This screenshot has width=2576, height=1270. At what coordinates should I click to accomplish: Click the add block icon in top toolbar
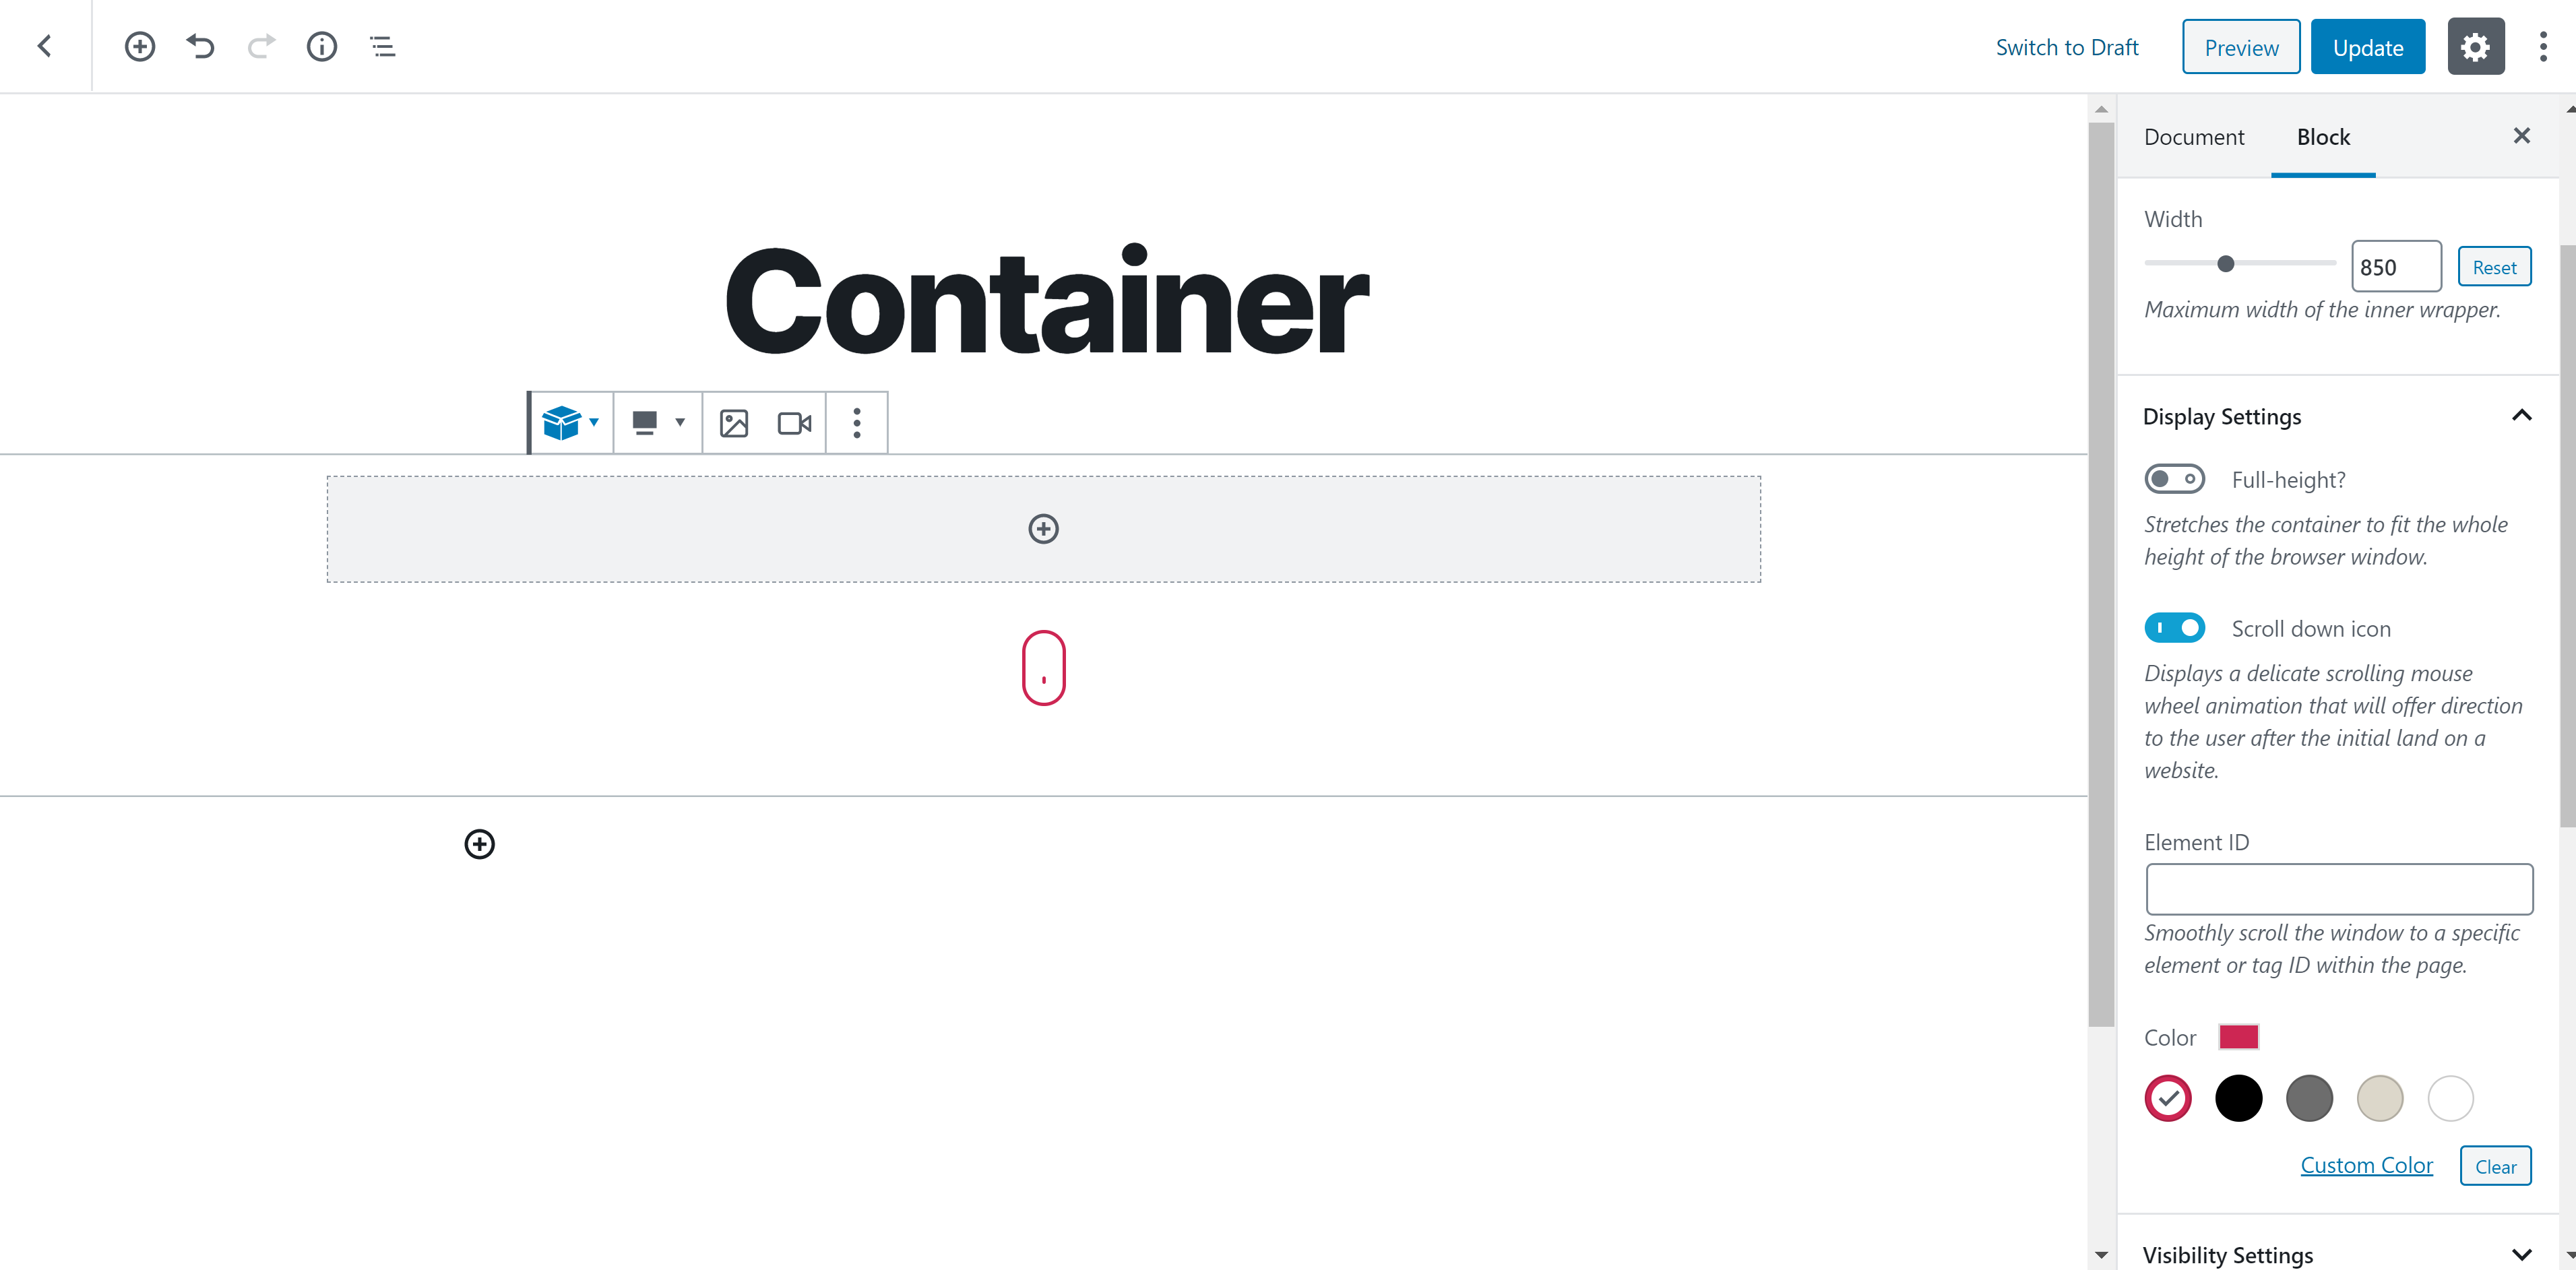coord(139,46)
